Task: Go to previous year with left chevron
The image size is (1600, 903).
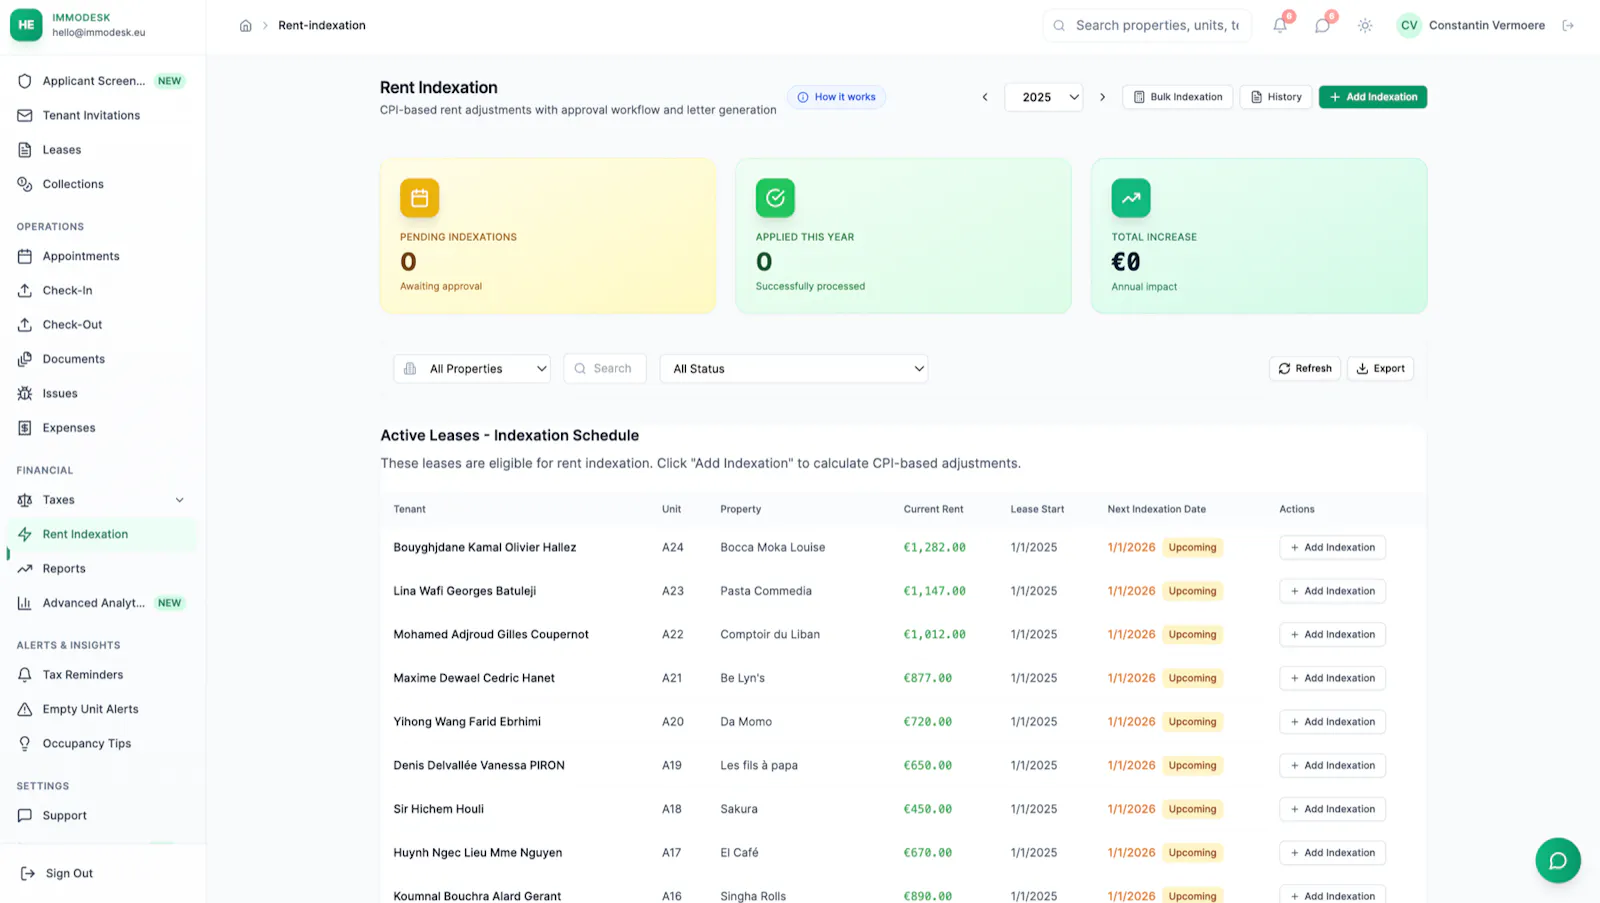Action: pyautogui.click(x=985, y=97)
